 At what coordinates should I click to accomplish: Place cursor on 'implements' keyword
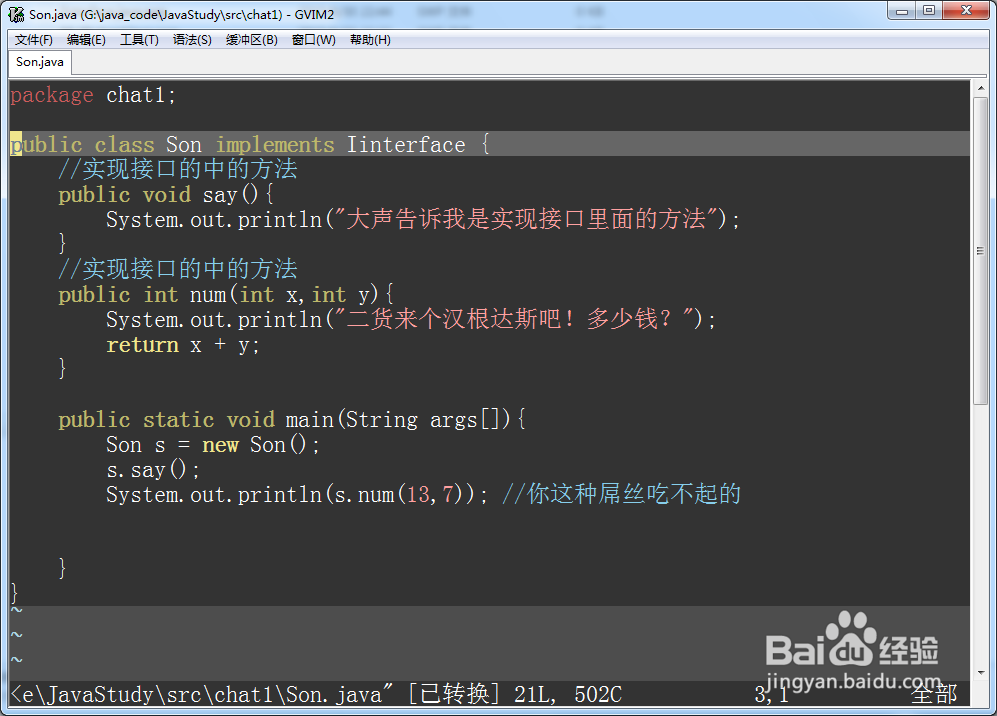point(275,145)
